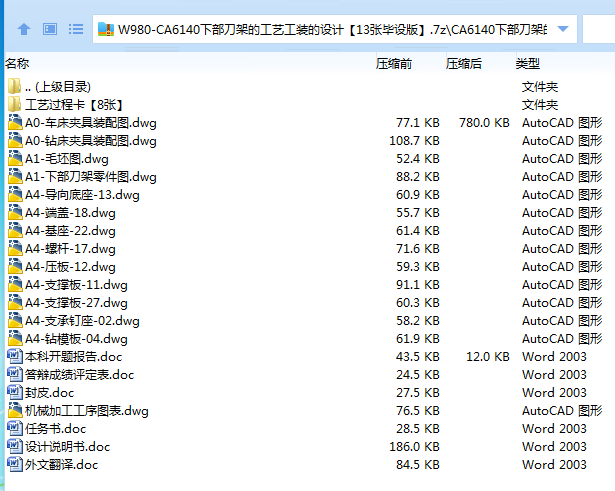The height and width of the screenshot is (491, 615).
Task: Select the A1-毛坯图.dwg file icon
Action: point(15,158)
